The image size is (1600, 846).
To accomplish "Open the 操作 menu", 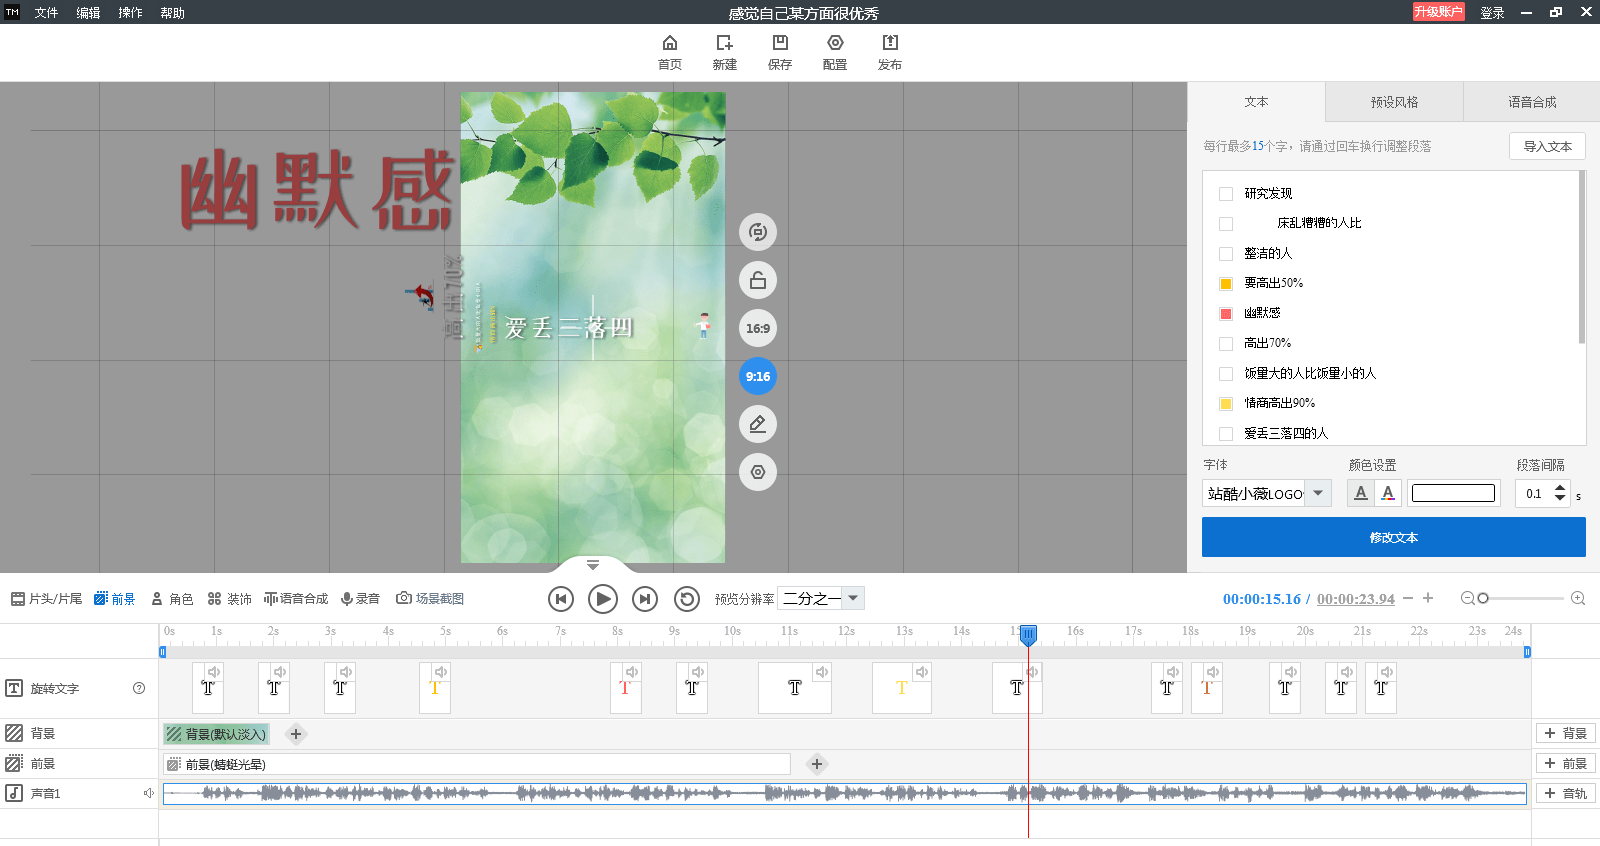I will tap(130, 13).
